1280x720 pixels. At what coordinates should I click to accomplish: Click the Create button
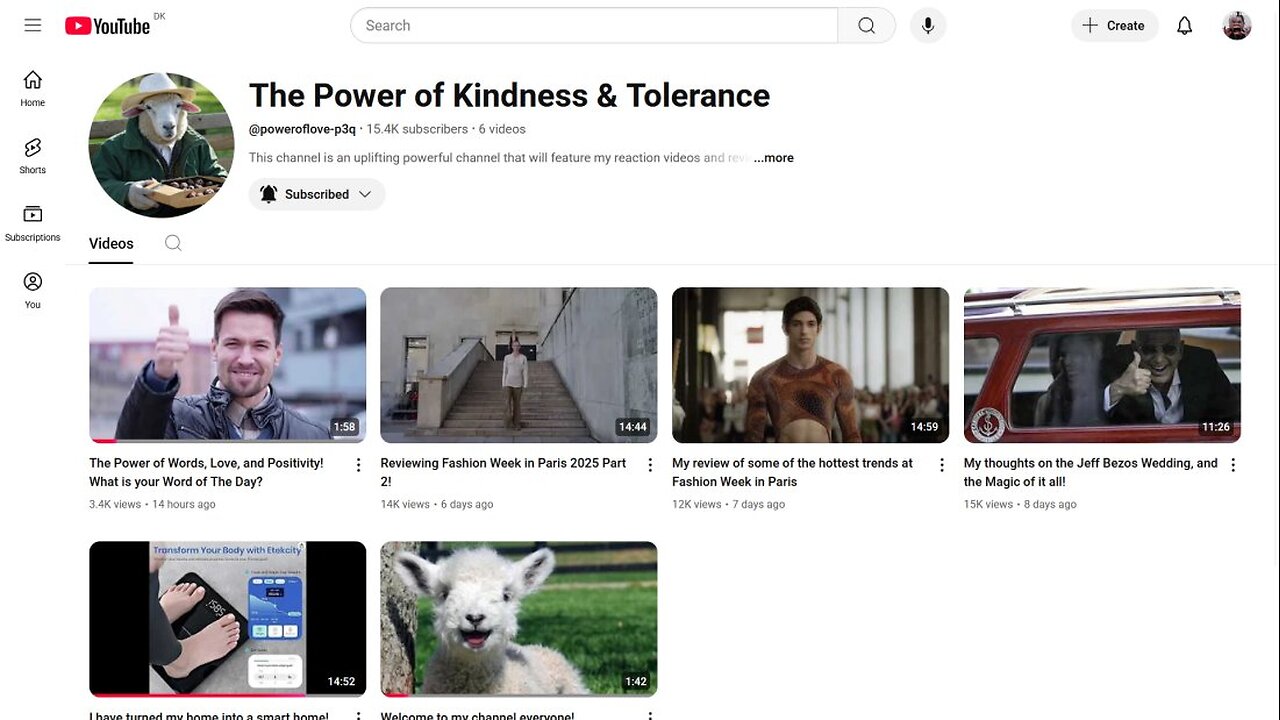click(x=1114, y=26)
